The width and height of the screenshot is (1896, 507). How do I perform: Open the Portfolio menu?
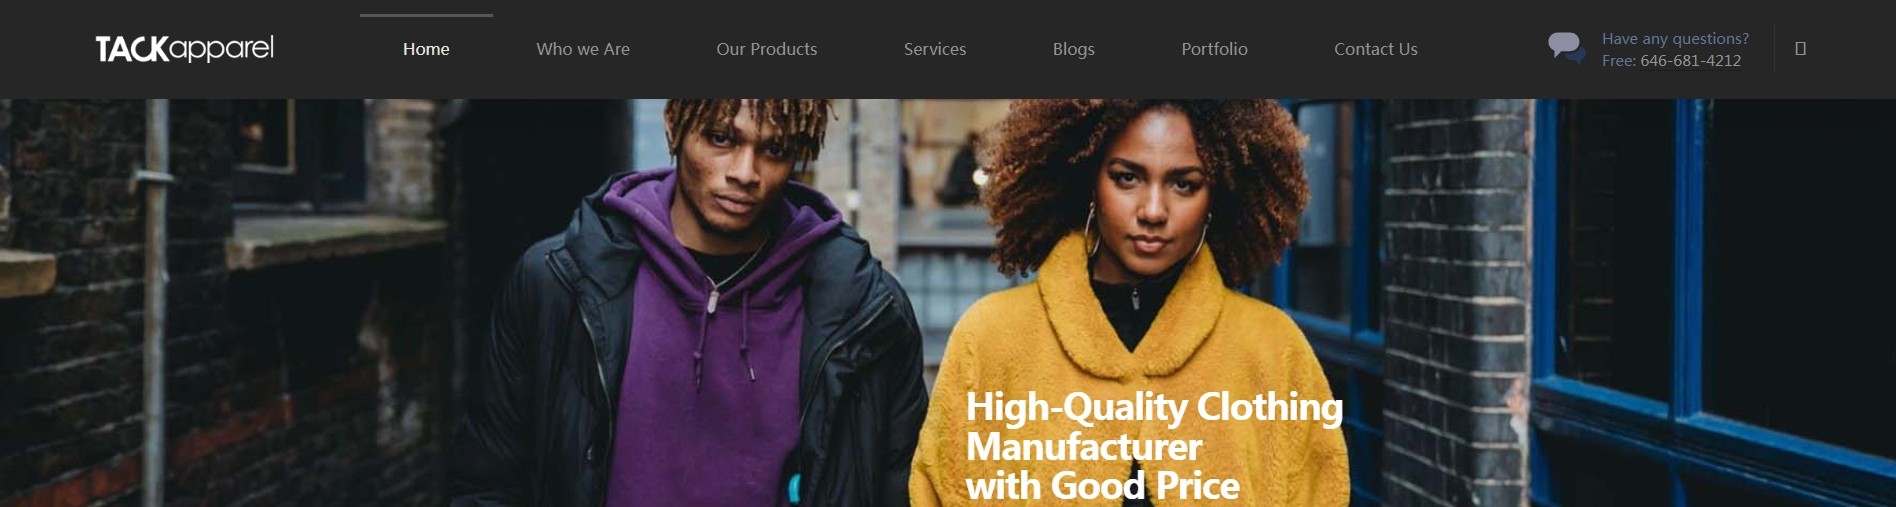click(1215, 49)
